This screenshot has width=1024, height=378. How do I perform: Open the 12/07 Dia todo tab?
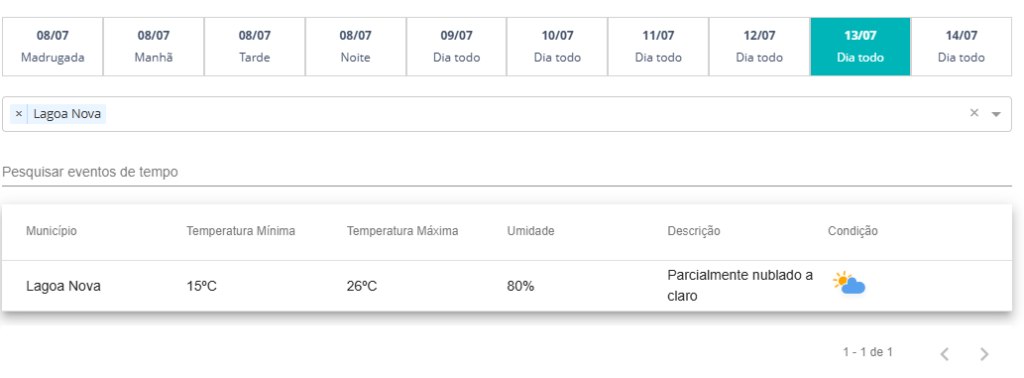(760, 46)
